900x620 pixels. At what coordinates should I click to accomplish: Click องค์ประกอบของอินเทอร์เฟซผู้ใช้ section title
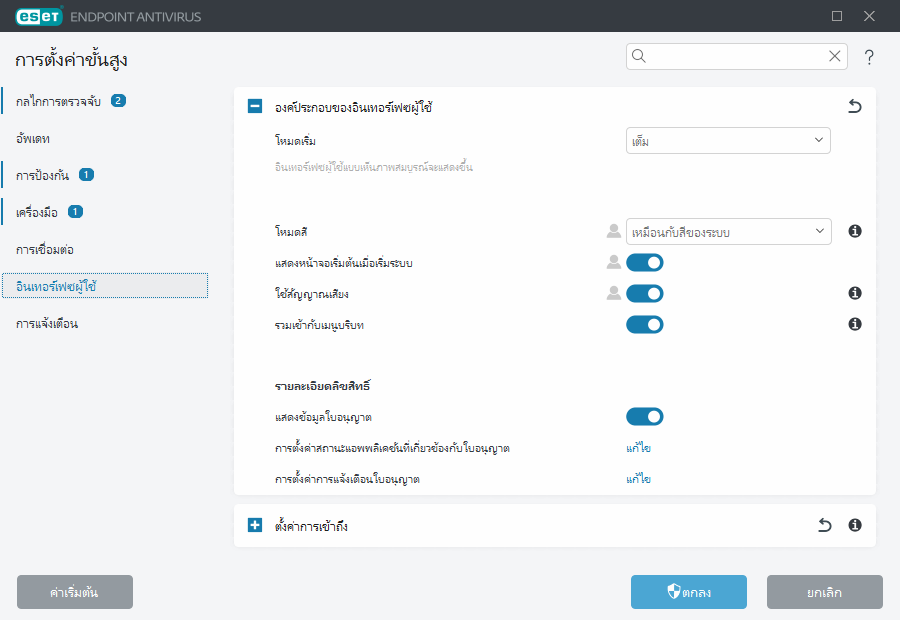coord(354,107)
